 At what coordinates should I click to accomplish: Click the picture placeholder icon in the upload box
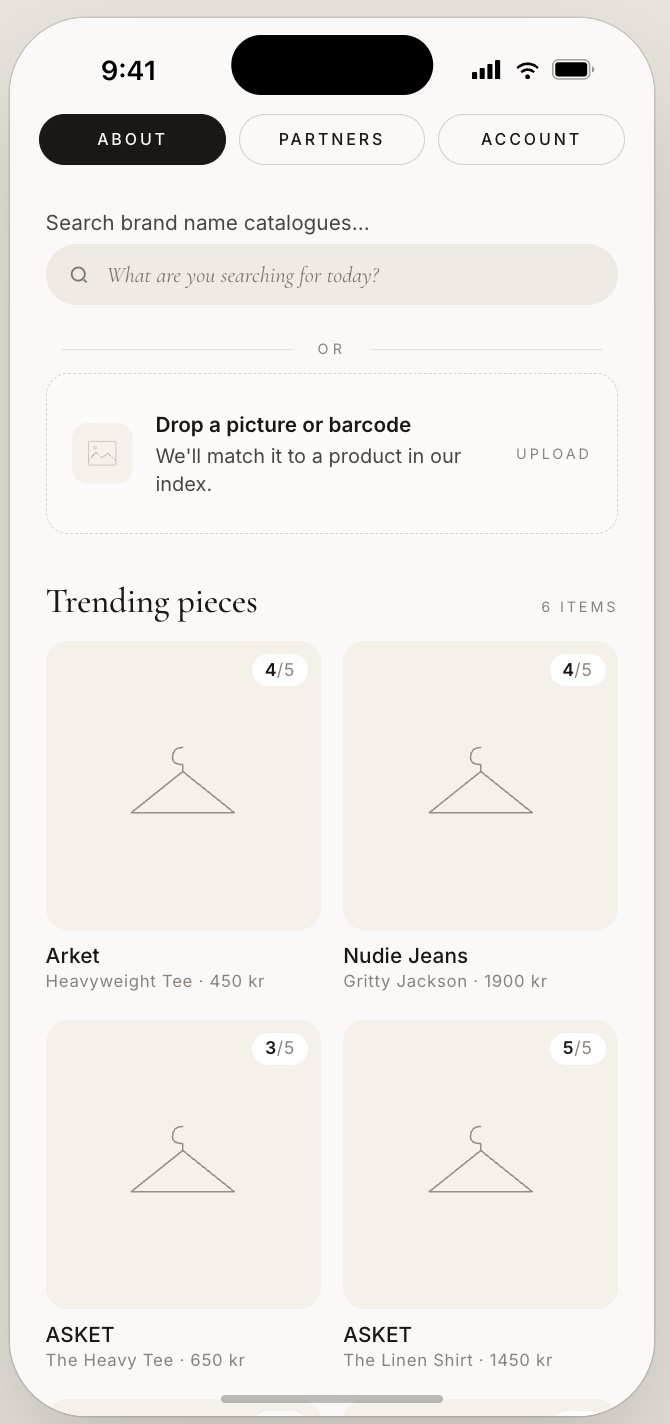coord(102,453)
